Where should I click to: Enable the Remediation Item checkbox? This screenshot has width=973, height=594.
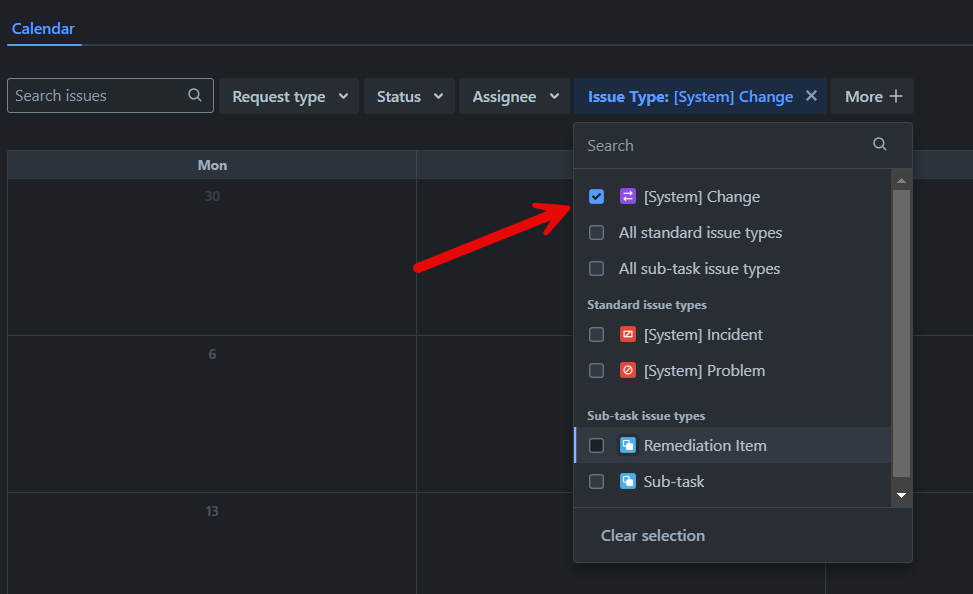click(x=596, y=445)
